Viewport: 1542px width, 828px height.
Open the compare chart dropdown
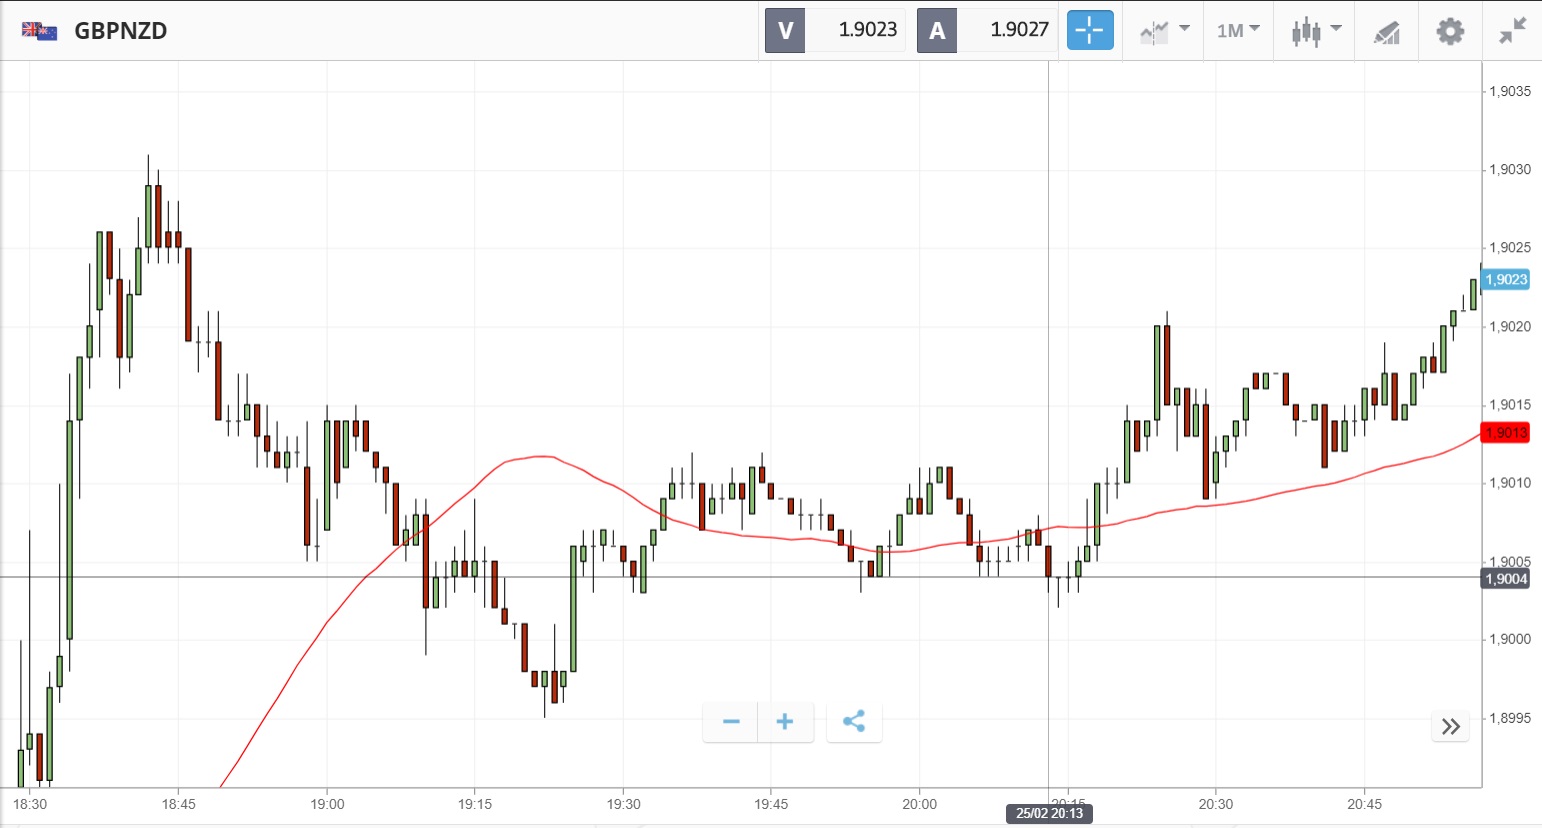[1163, 31]
